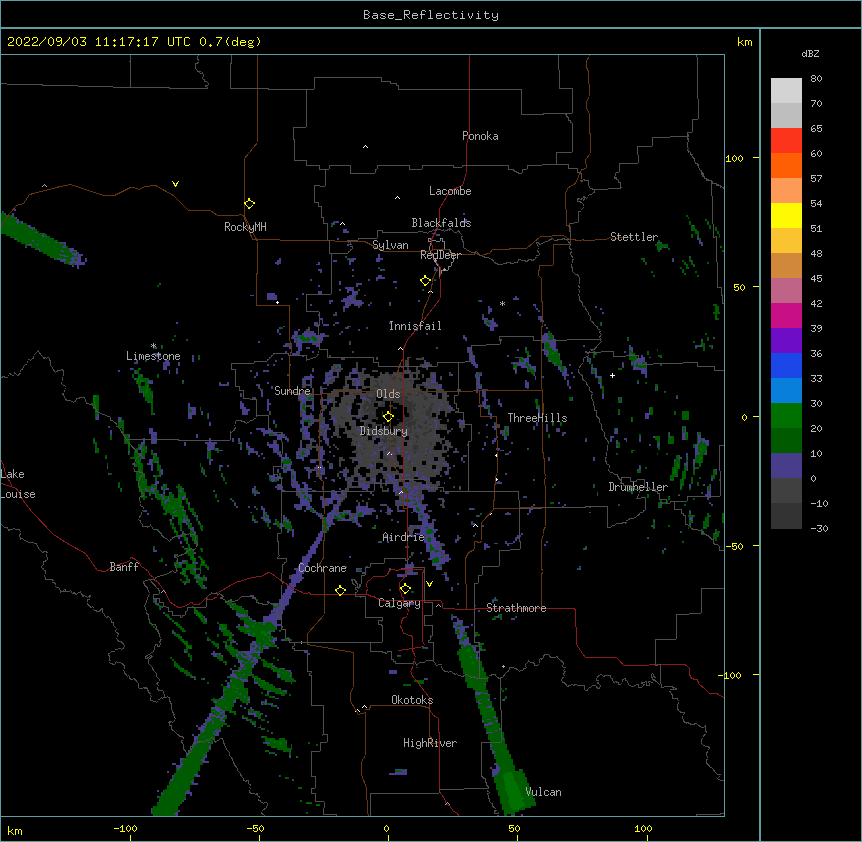Viewport: 862px width, 842px height.
Task: Click the Didsbury label
Action: tap(384, 431)
